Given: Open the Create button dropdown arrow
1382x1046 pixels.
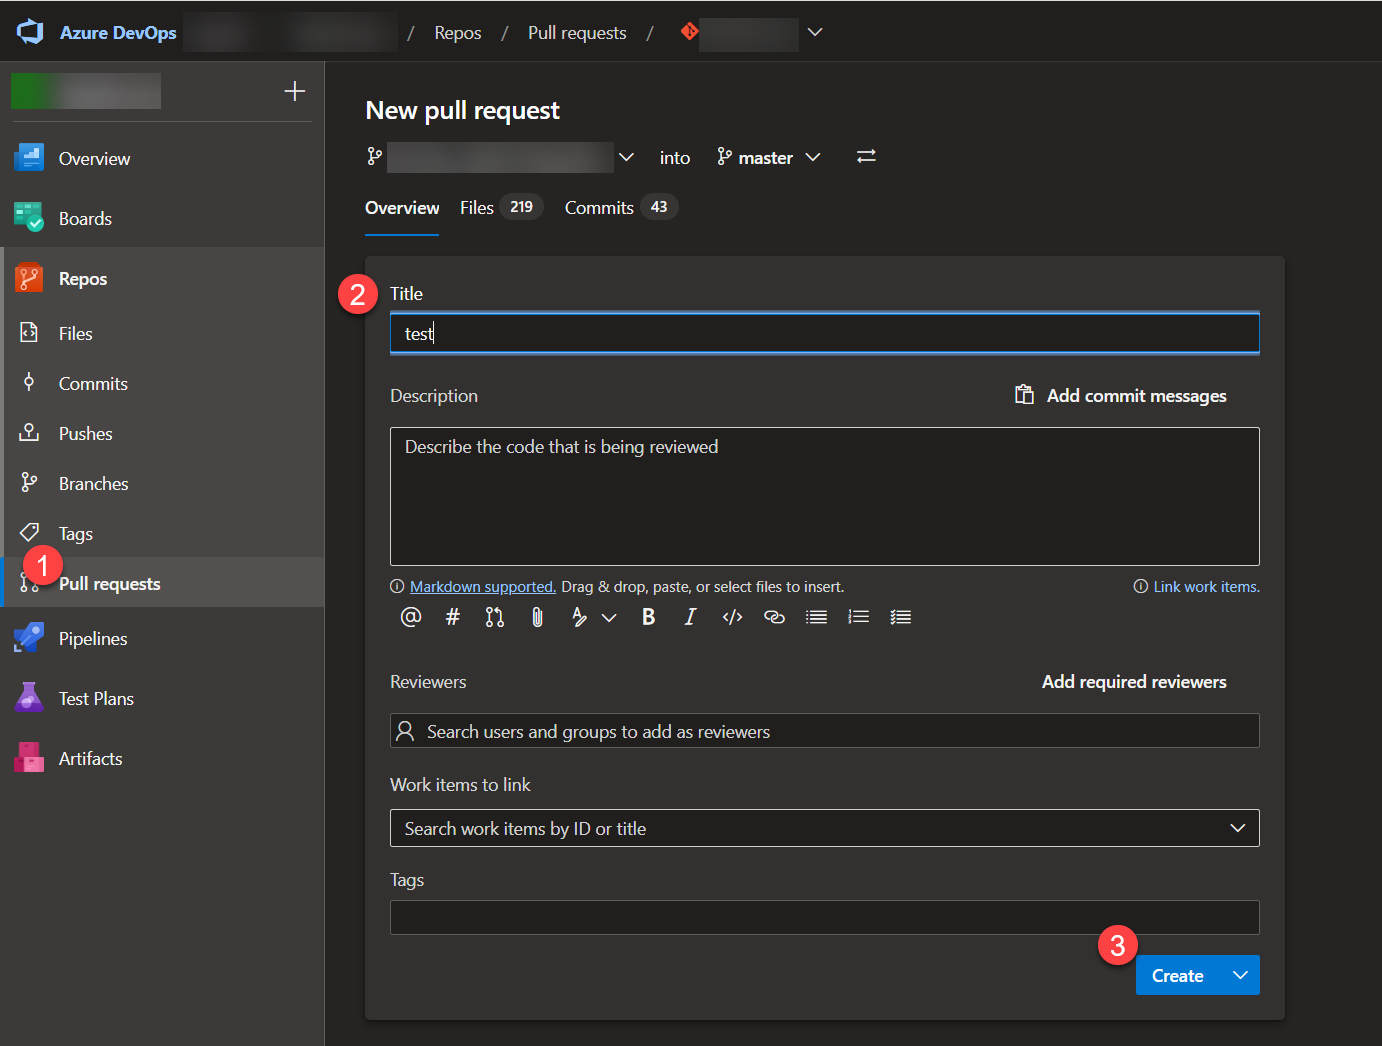Looking at the screenshot, I should pyautogui.click(x=1240, y=975).
